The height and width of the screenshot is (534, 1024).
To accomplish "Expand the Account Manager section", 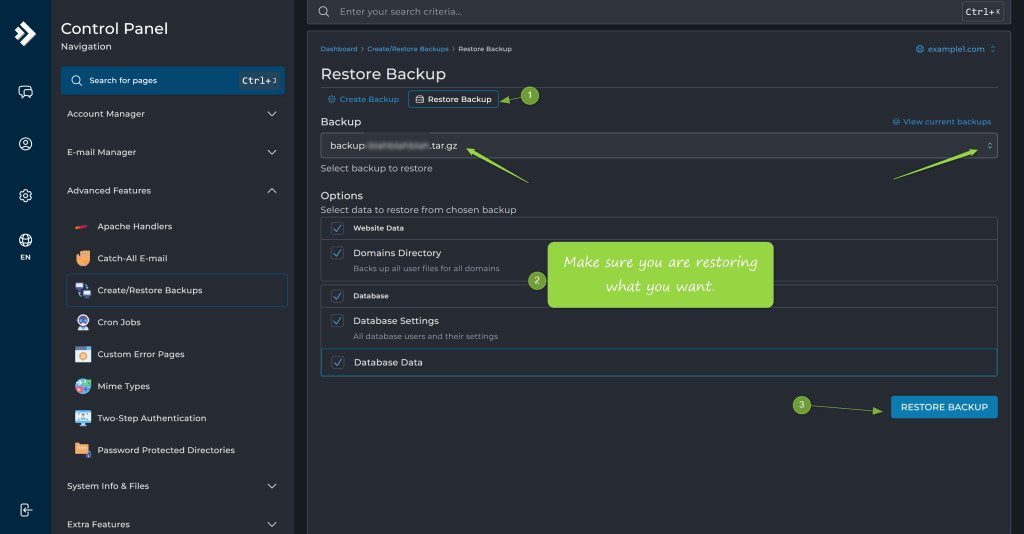I will [172, 114].
